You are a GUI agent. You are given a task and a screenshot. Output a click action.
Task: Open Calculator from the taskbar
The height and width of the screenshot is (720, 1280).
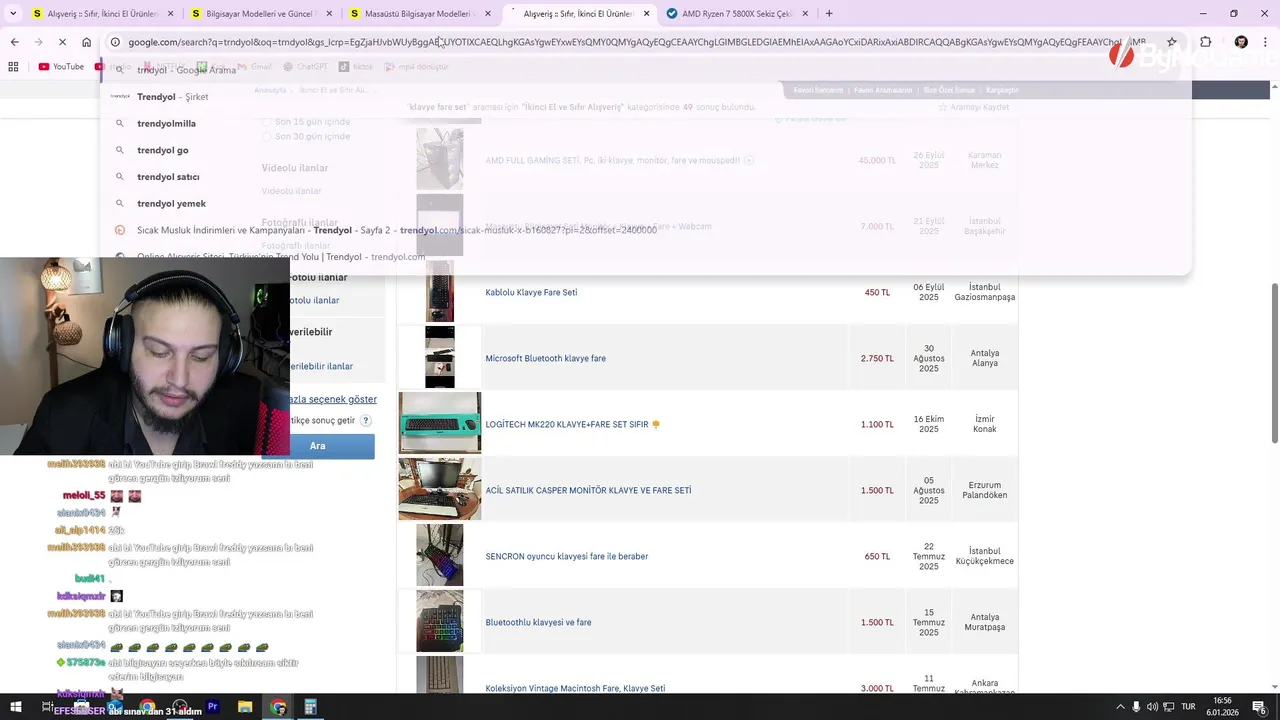311,707
